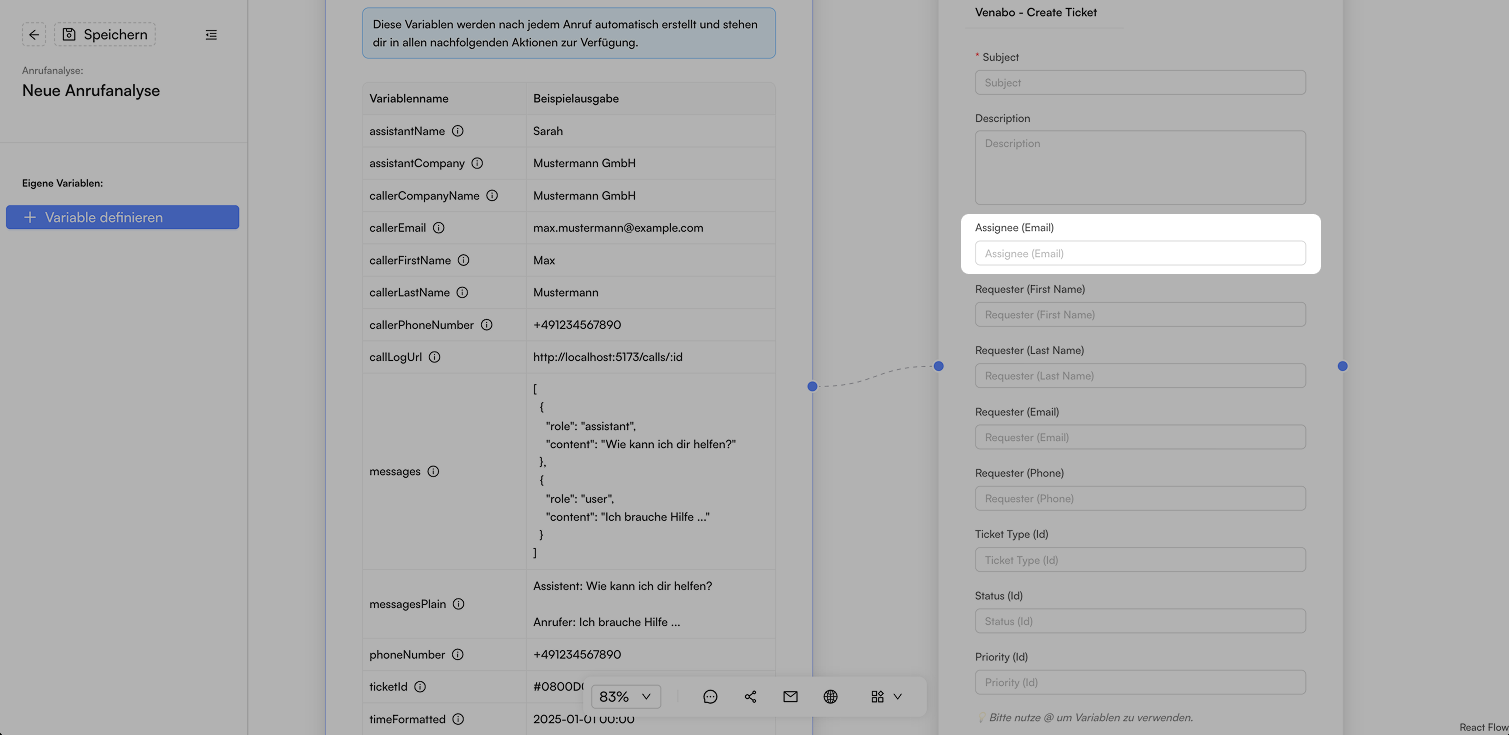Open the React Flow attribution link
Viewport: 1509px width, 735px height.
(1482, 727)
